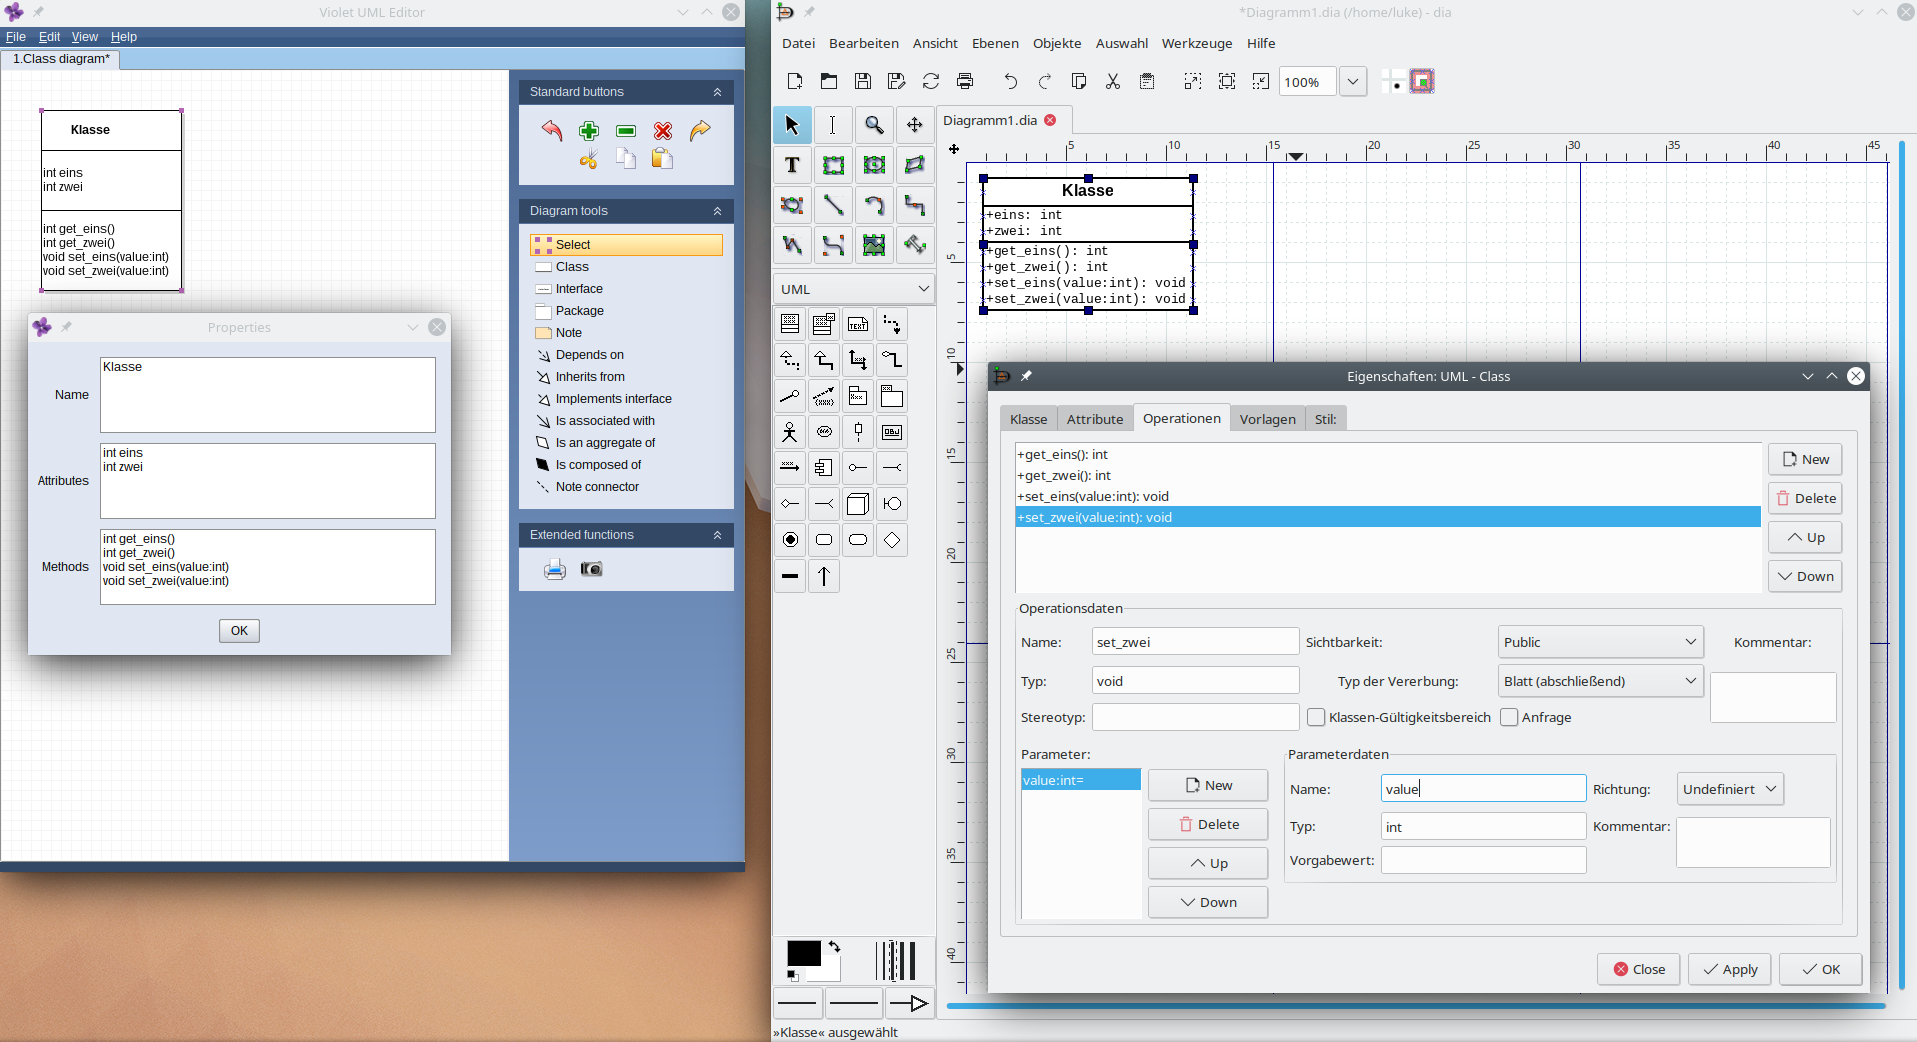Select the Is composed of tool
1917x1042 pixels.
(x=626, y=465)
